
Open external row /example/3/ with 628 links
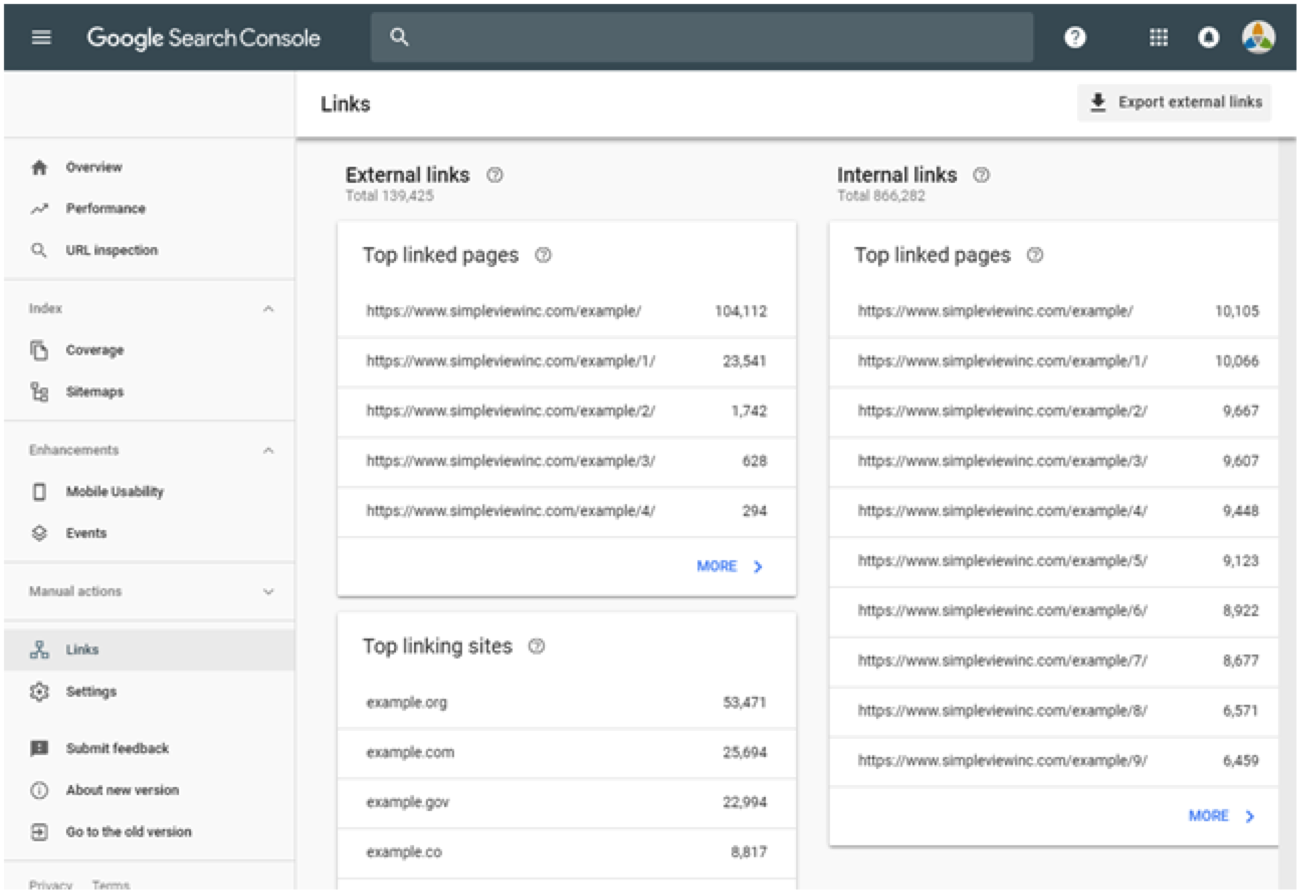click(x=567, y=461)
